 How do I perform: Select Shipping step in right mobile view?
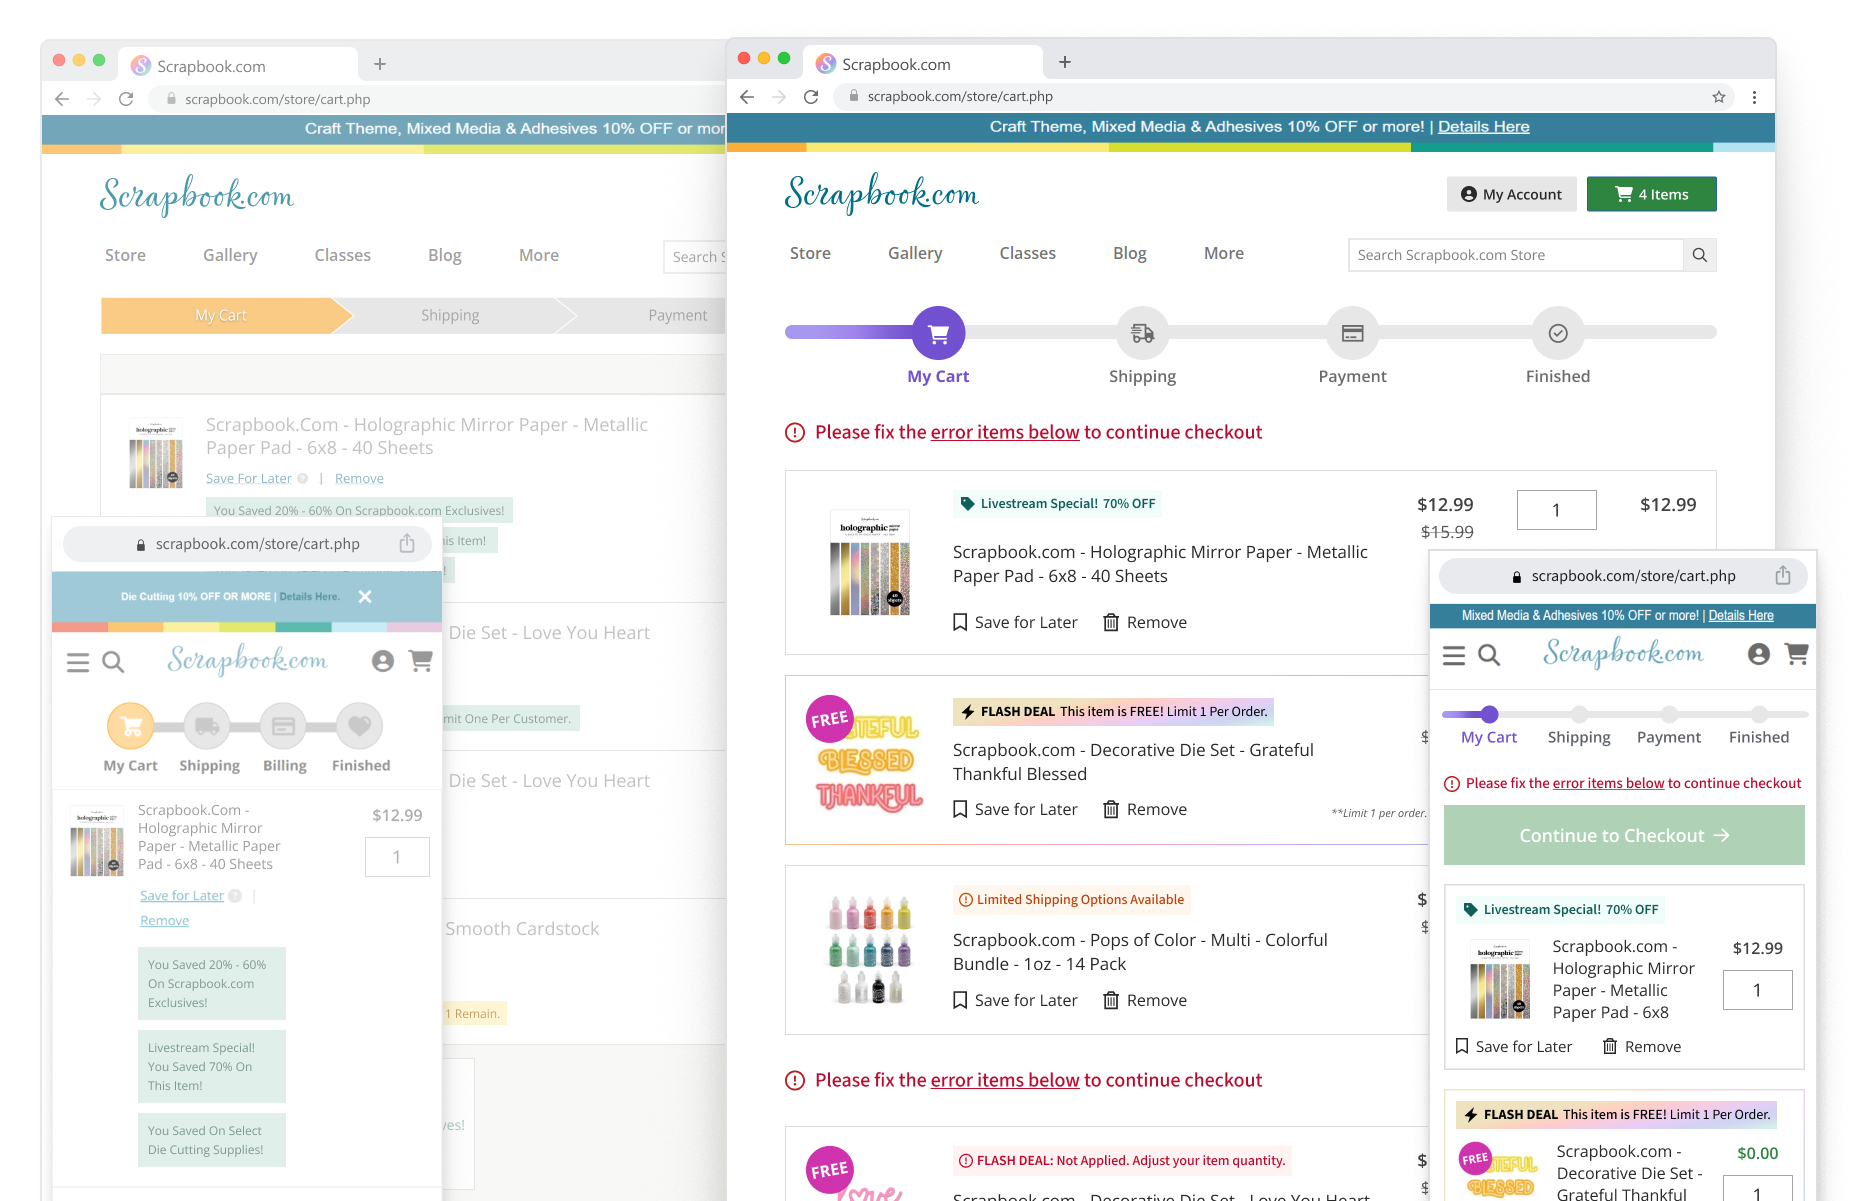1579,728
